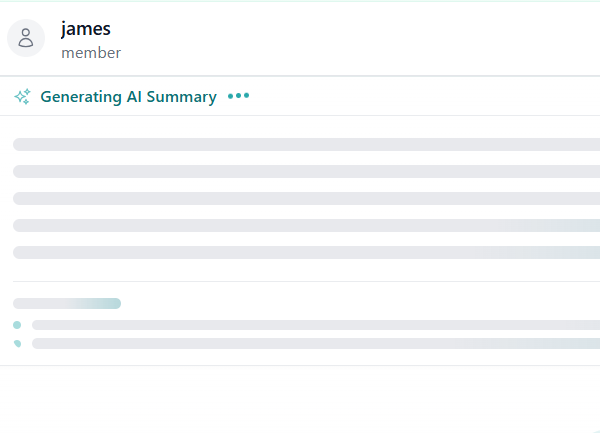600x433 pixels.
Task: Click the first loading dot after AI Summary
Action: coord(231,97)
